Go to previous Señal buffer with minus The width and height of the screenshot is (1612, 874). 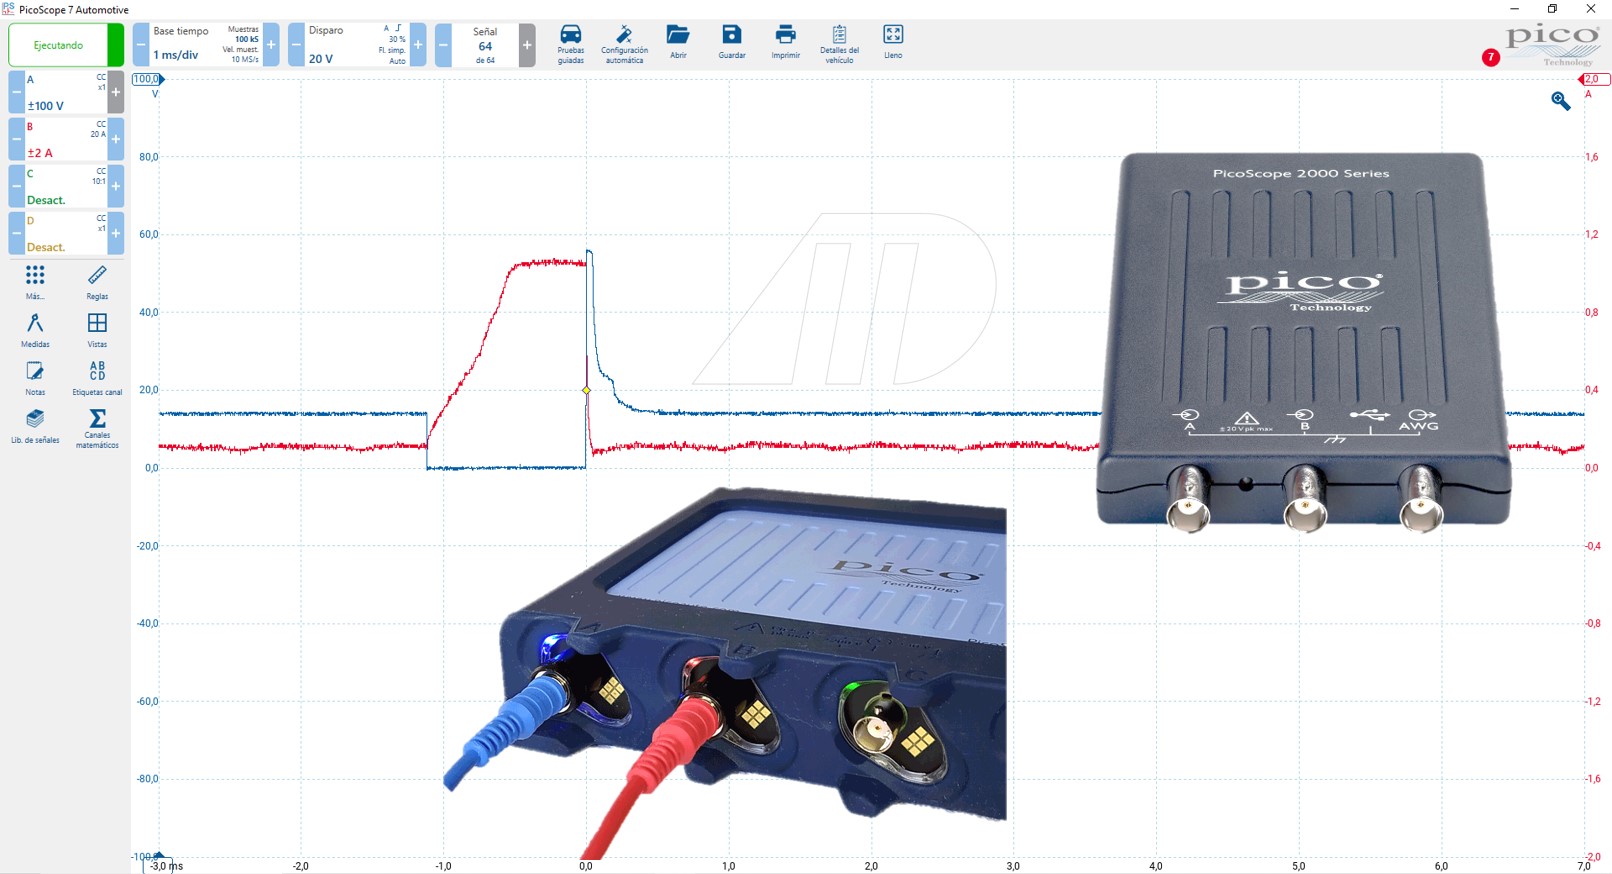click(x=443, y=45)
